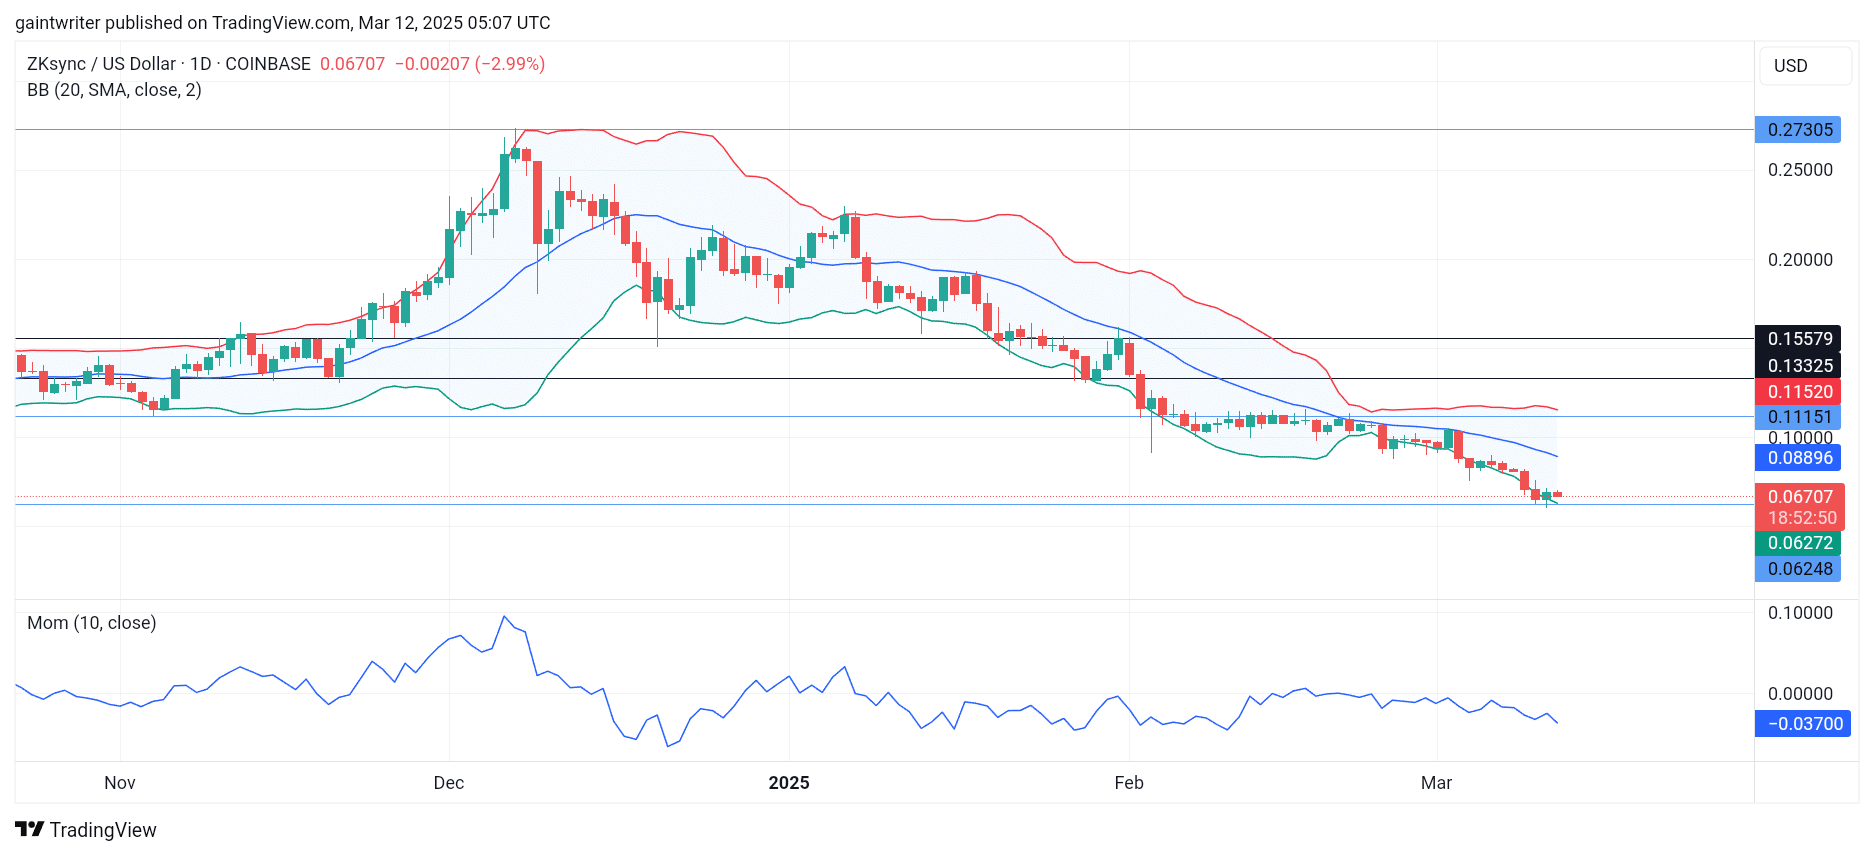Click the 0.25000 axis price tick

(x=1800, y=170)
